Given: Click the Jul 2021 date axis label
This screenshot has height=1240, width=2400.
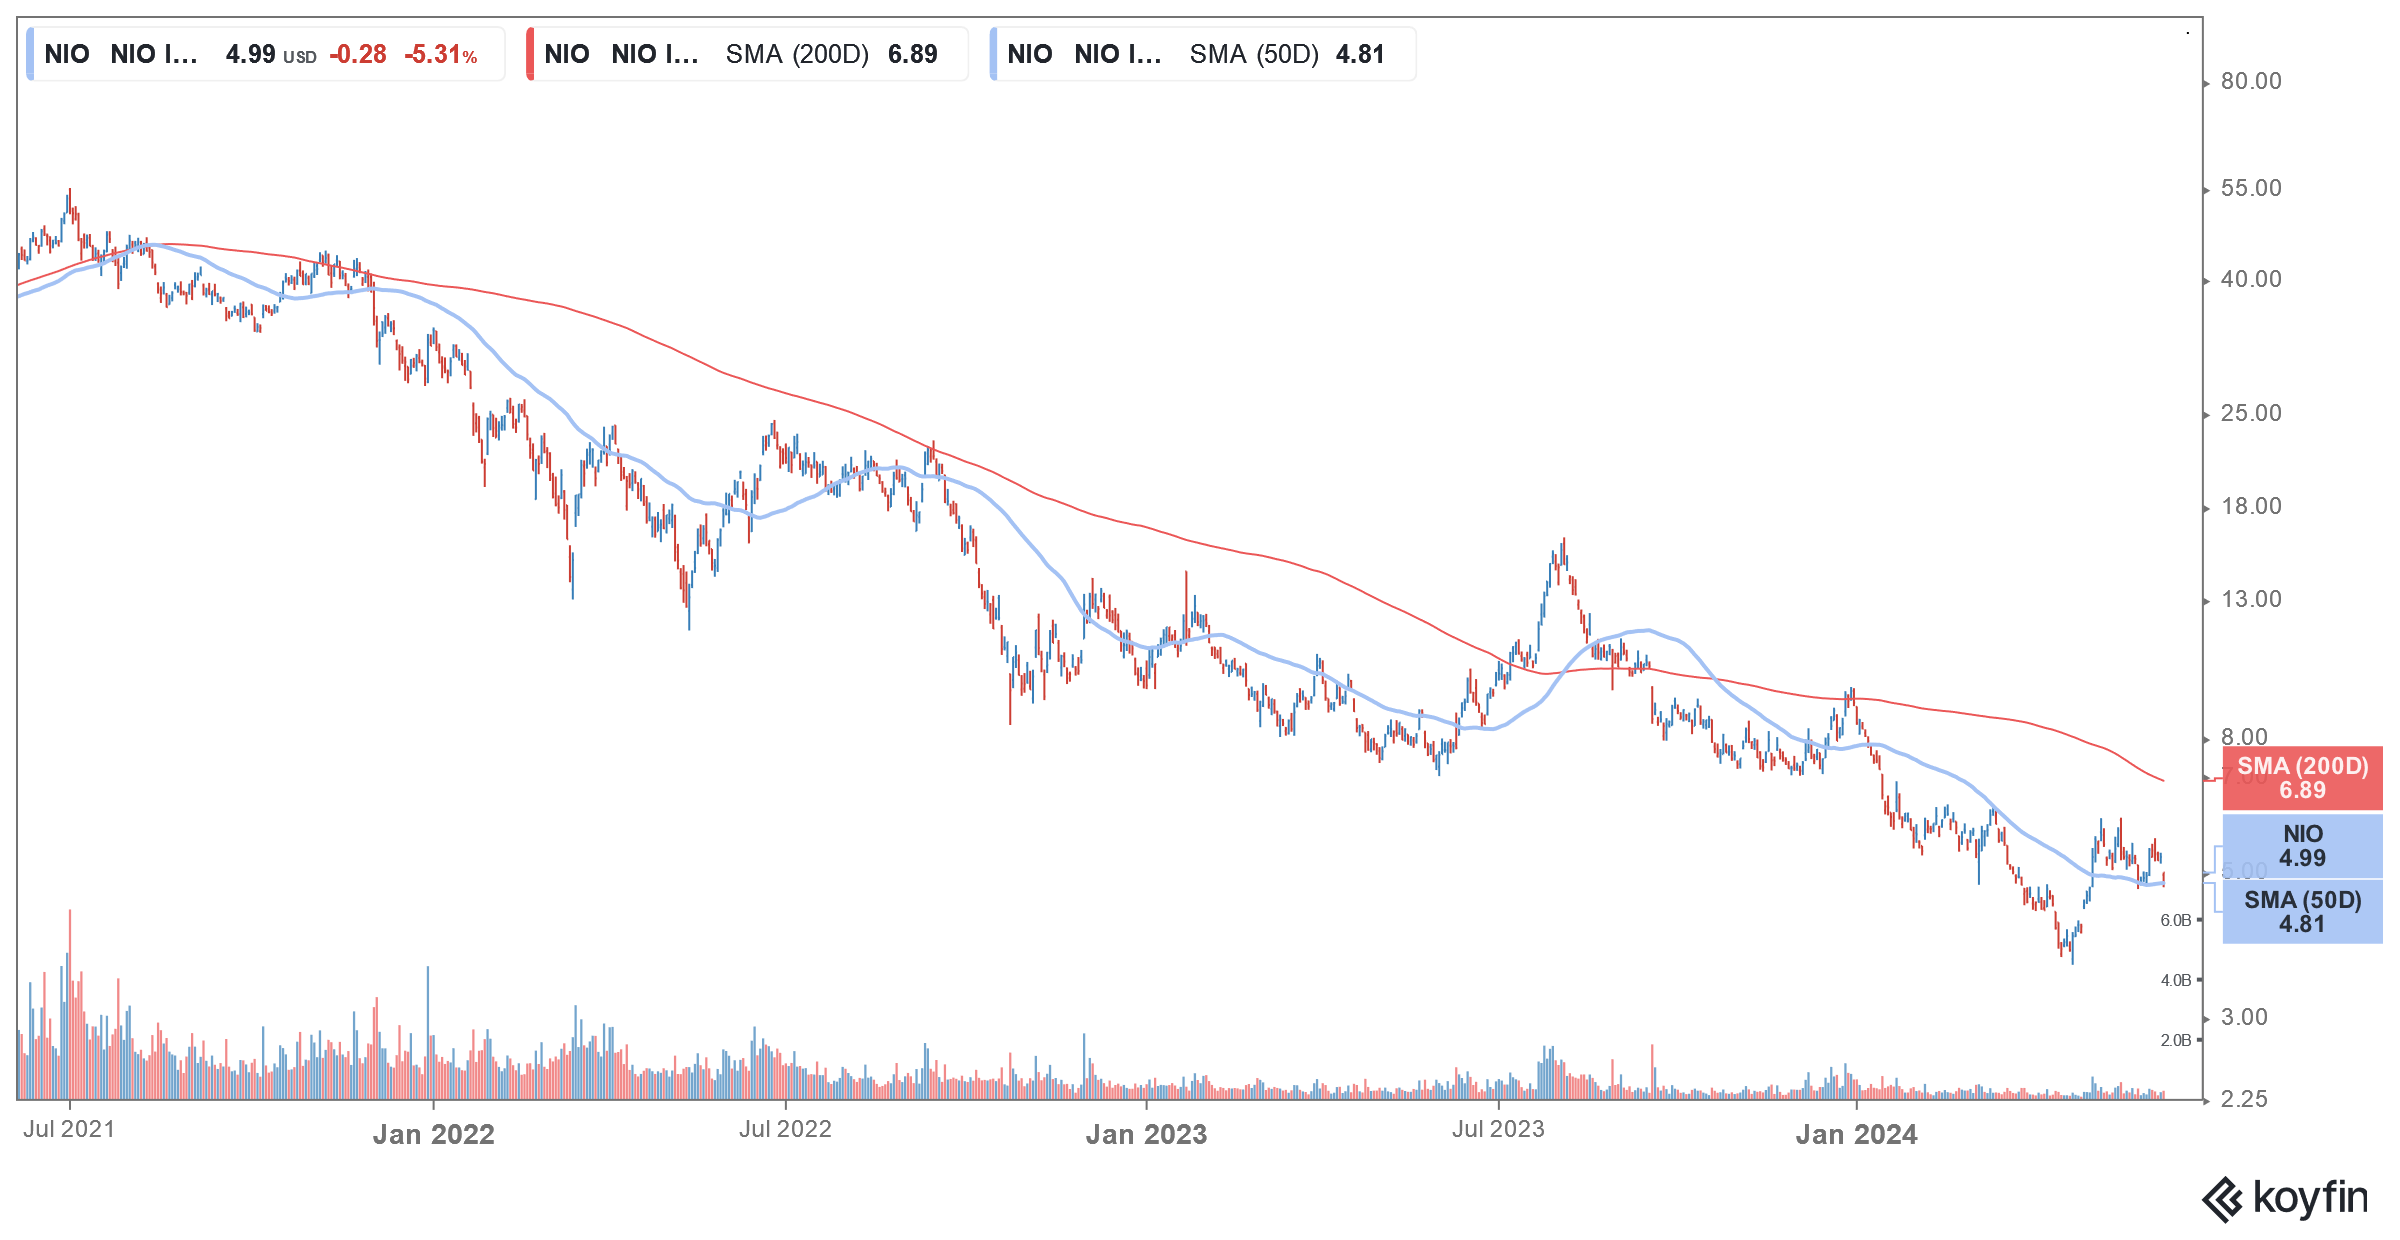Looking at the screenshot, I should (69, 1129).
